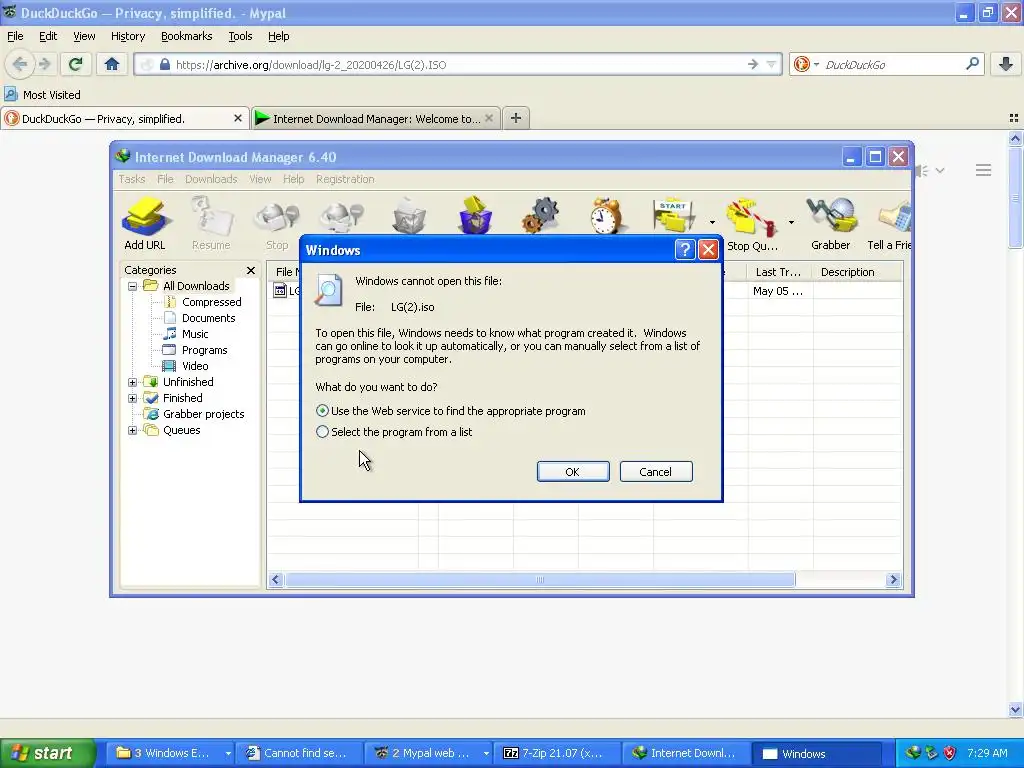This screenshot has width=1024, height=768.
Task: Click the Start Queue icon in IDM toolbar
Action: pyautogui.click(x=673, y=215)
